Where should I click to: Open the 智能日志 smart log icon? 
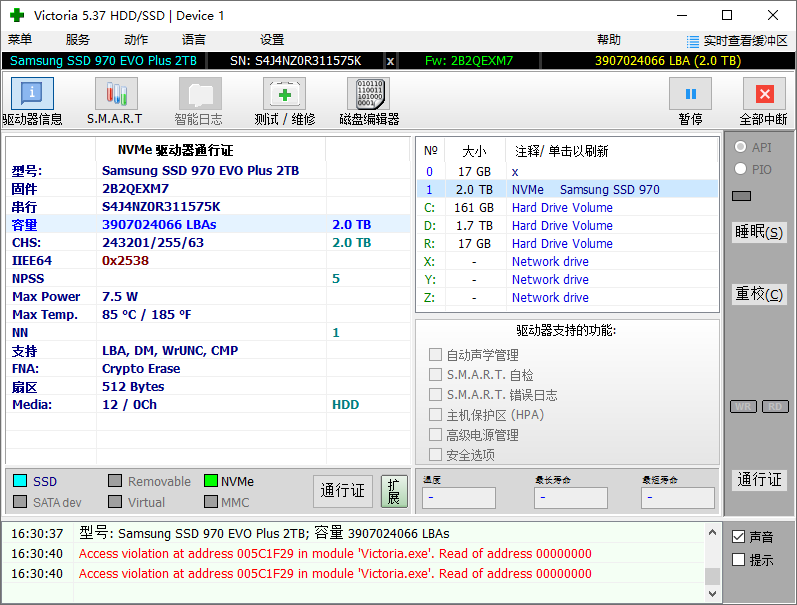click(200, 94)
